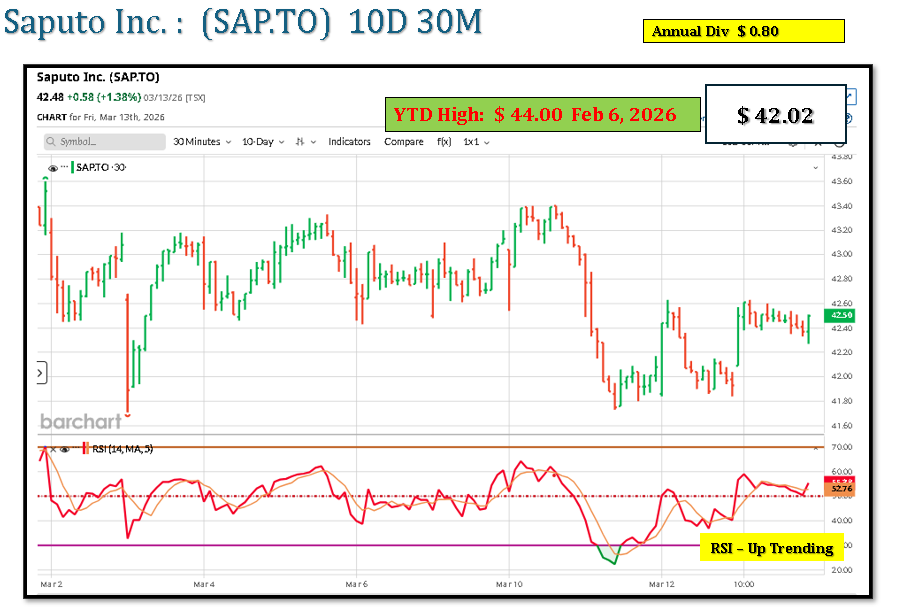
Task: Click the symbol search magnifier icon
Action: point(52,142)
